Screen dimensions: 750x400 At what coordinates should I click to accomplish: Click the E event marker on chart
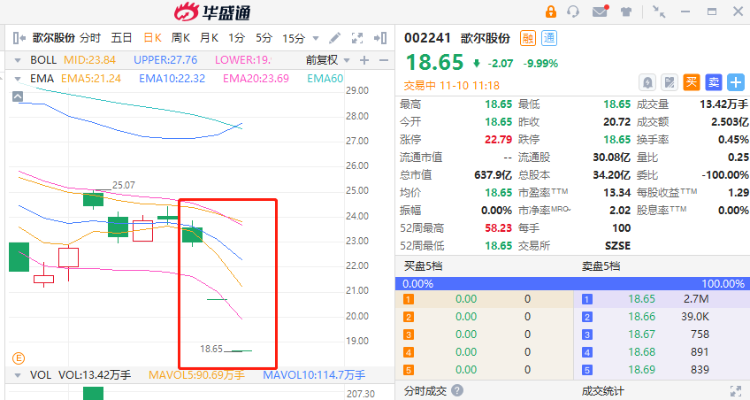18,358
